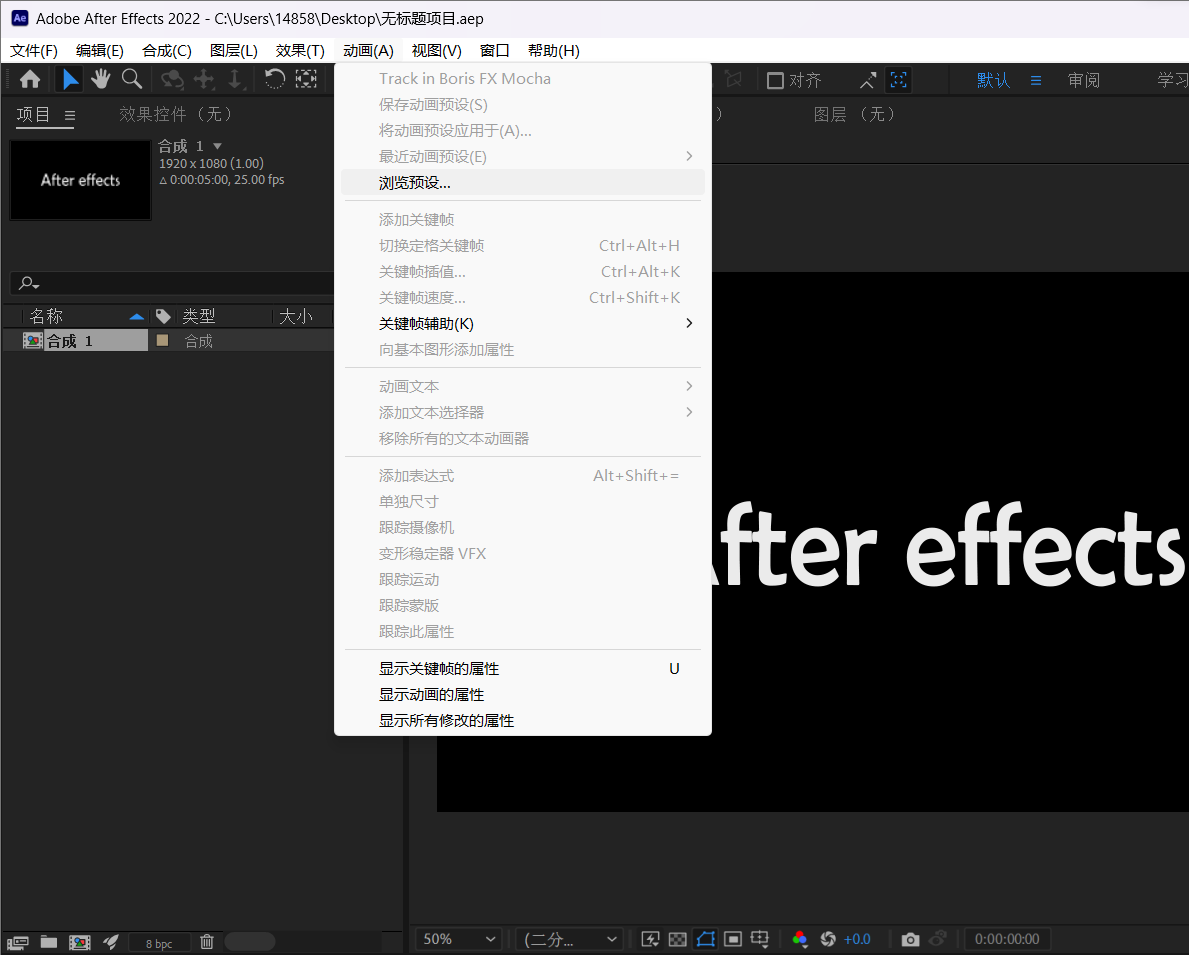
Task: Select the Dolly camera tool
Action: coord(235,79)
